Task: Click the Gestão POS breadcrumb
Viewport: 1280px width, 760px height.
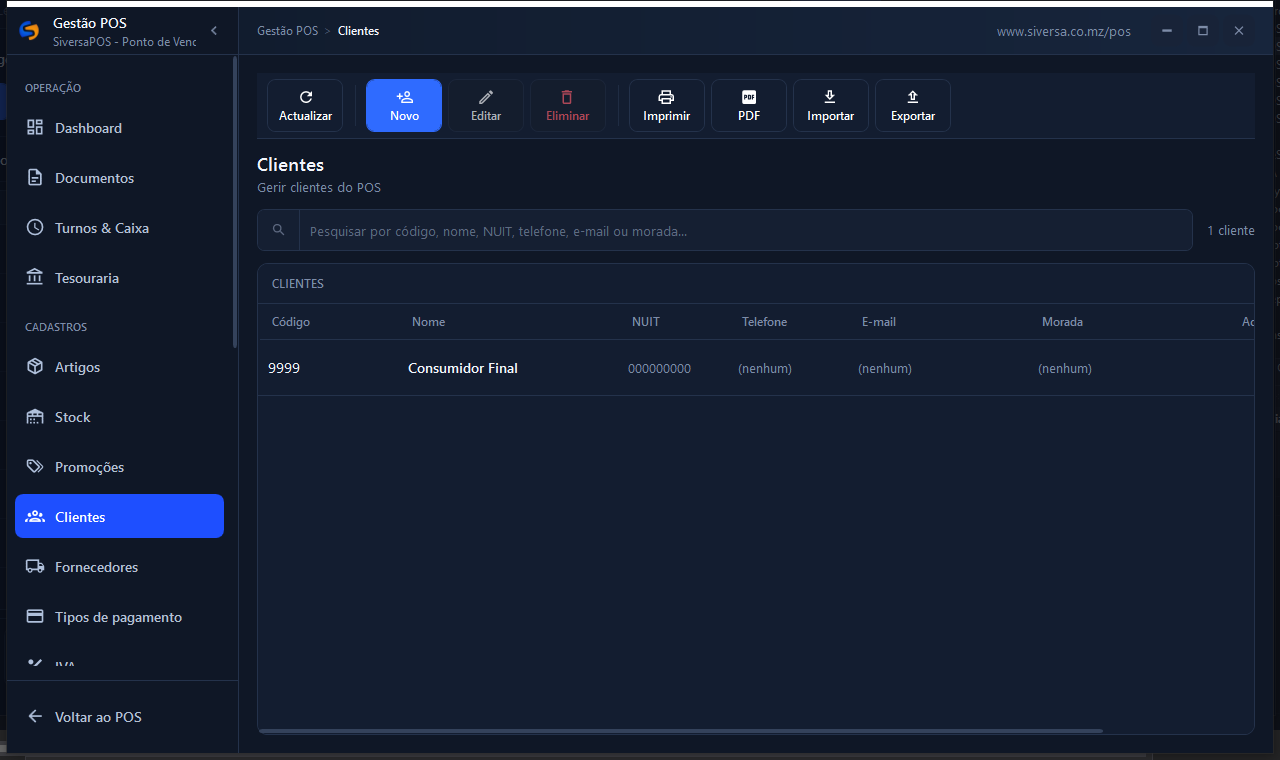Action: coord(287,31)
